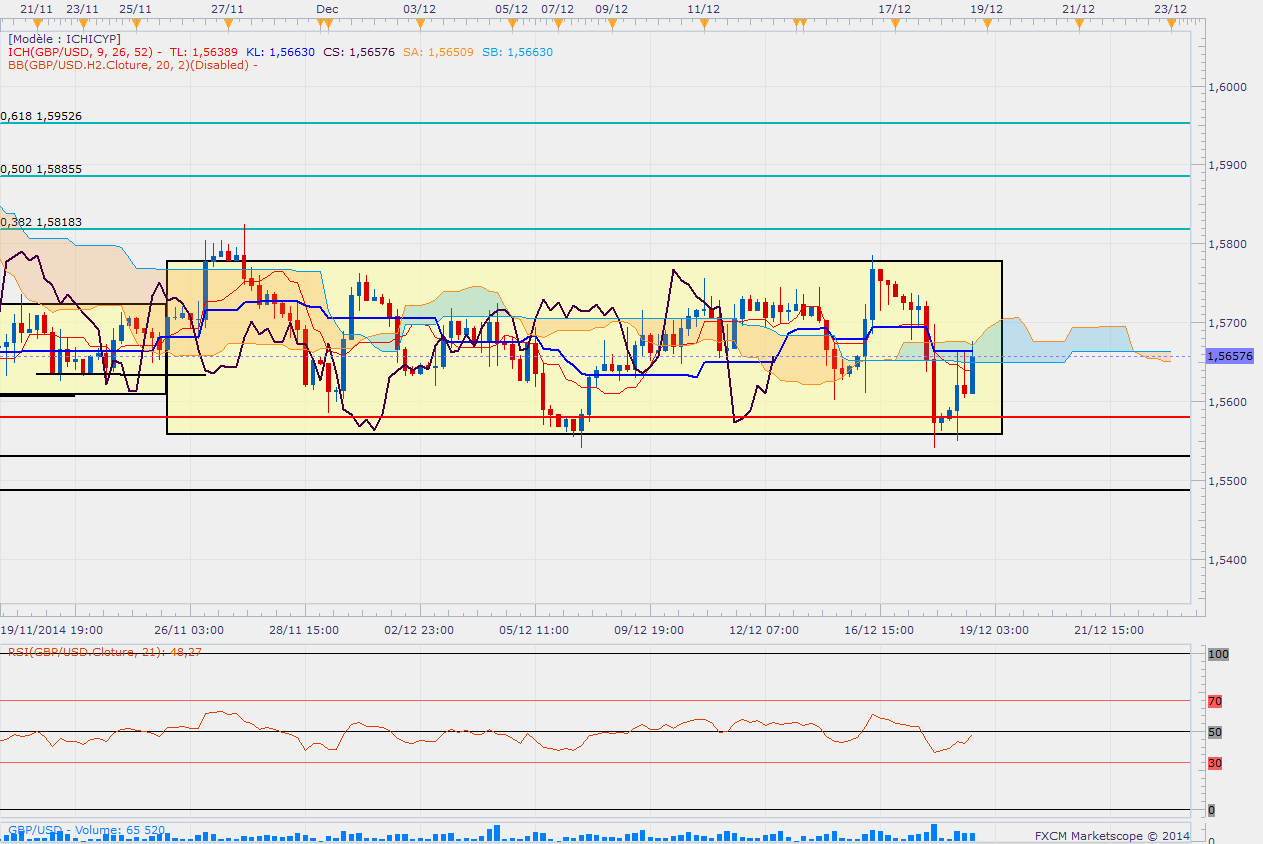The height and width of the screenshot is (844, 1263).
Task: Click the CS: 1,56576 value
Action: tap(358, 52)
